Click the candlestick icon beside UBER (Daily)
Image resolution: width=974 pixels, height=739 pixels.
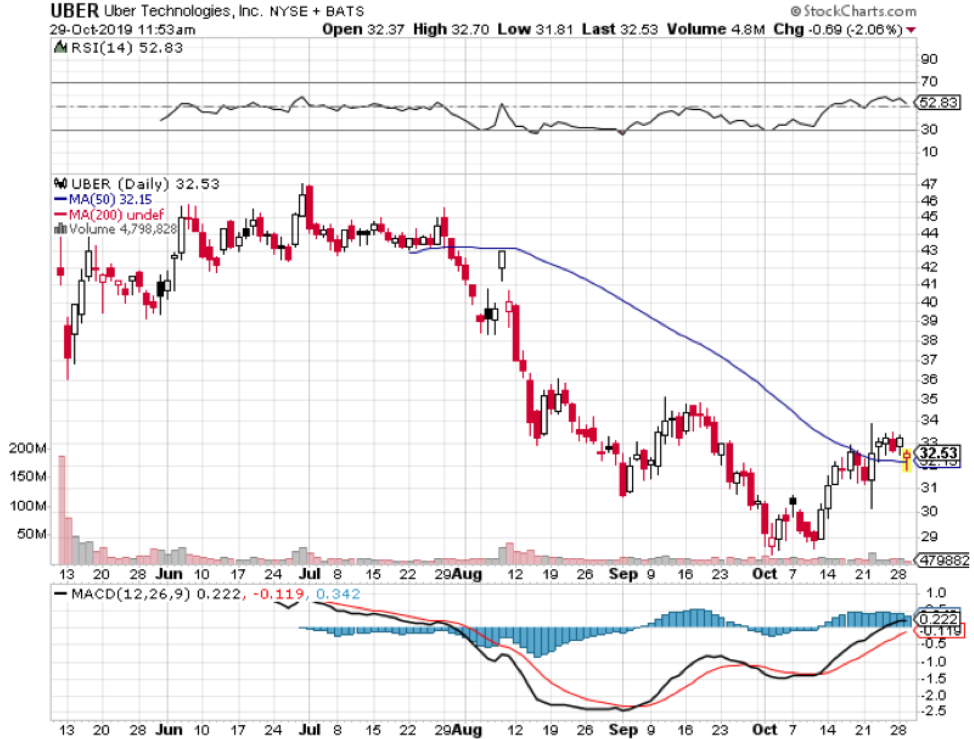click(60, 183)
